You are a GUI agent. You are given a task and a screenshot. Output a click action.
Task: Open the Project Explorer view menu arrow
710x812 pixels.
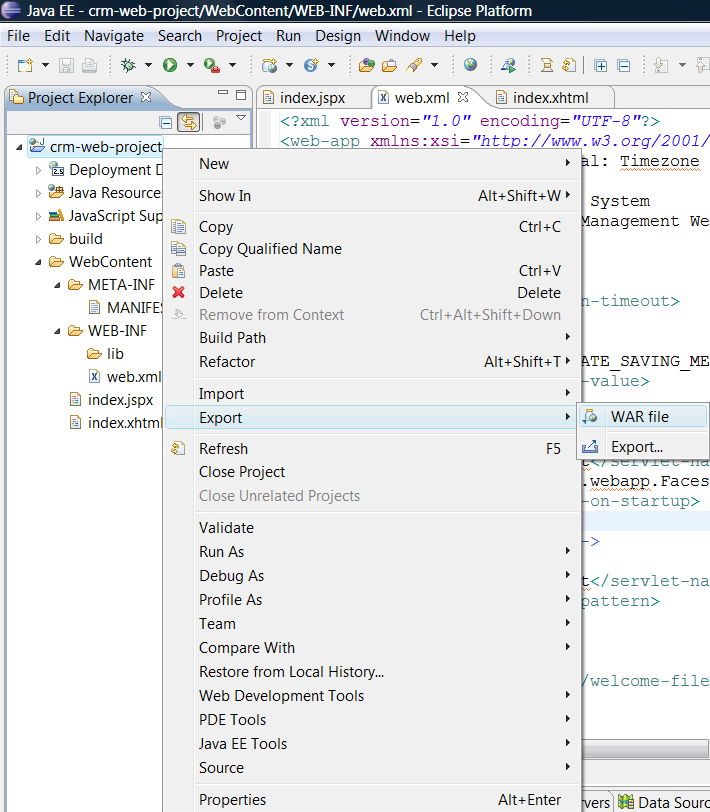(241, 119)
